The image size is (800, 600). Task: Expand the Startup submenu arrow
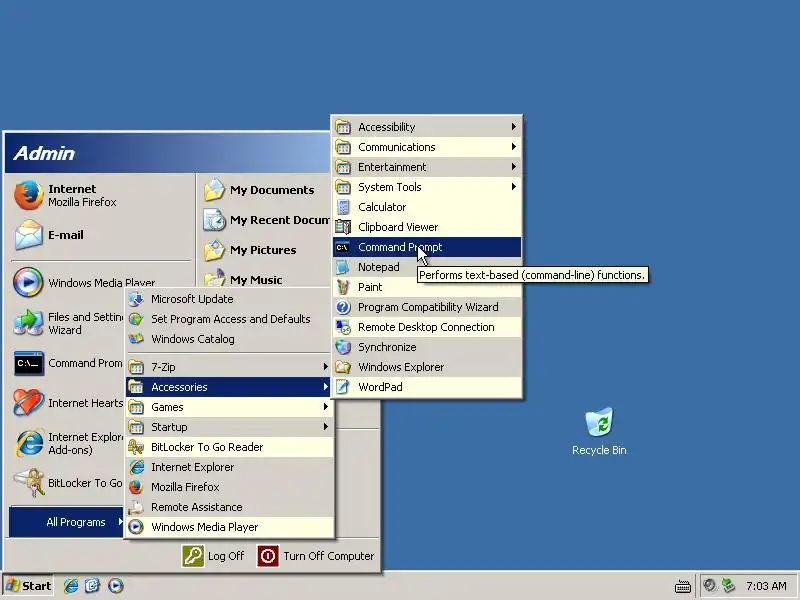point(326,427)
